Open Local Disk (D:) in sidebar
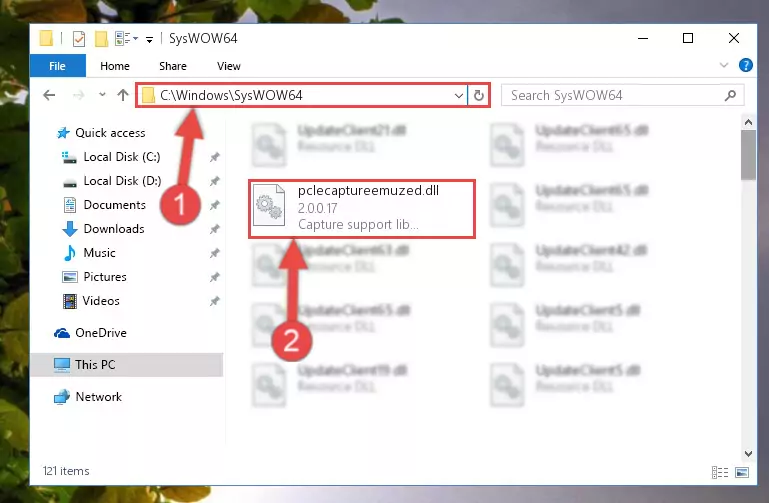The height and width of the screenshot is (503, 769). [112, 181]
